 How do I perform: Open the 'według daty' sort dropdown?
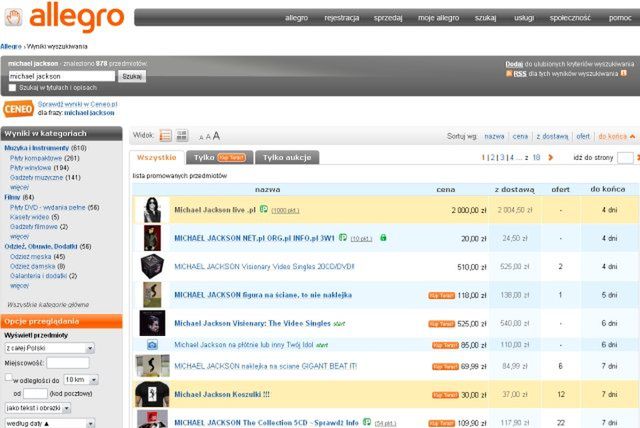tap(49, 423)
